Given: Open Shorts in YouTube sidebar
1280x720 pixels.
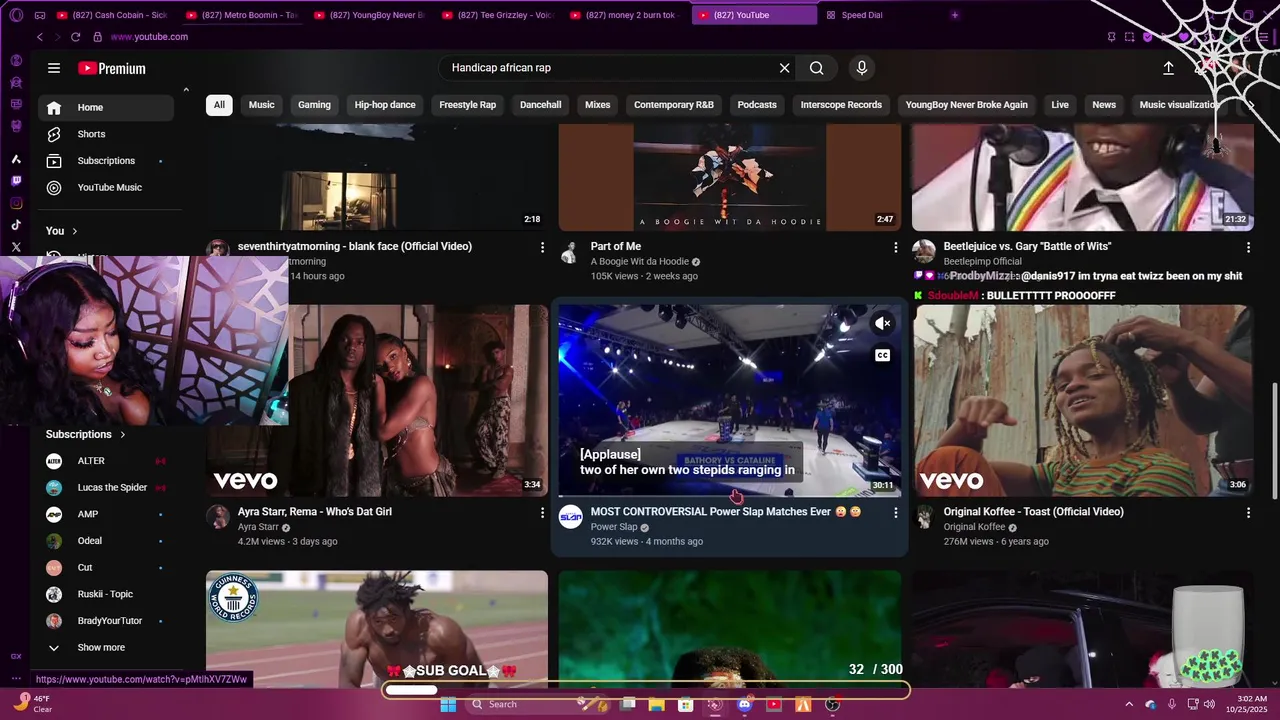Looking at the screenshot, I should pyautogui.click(x=106, y=134).
